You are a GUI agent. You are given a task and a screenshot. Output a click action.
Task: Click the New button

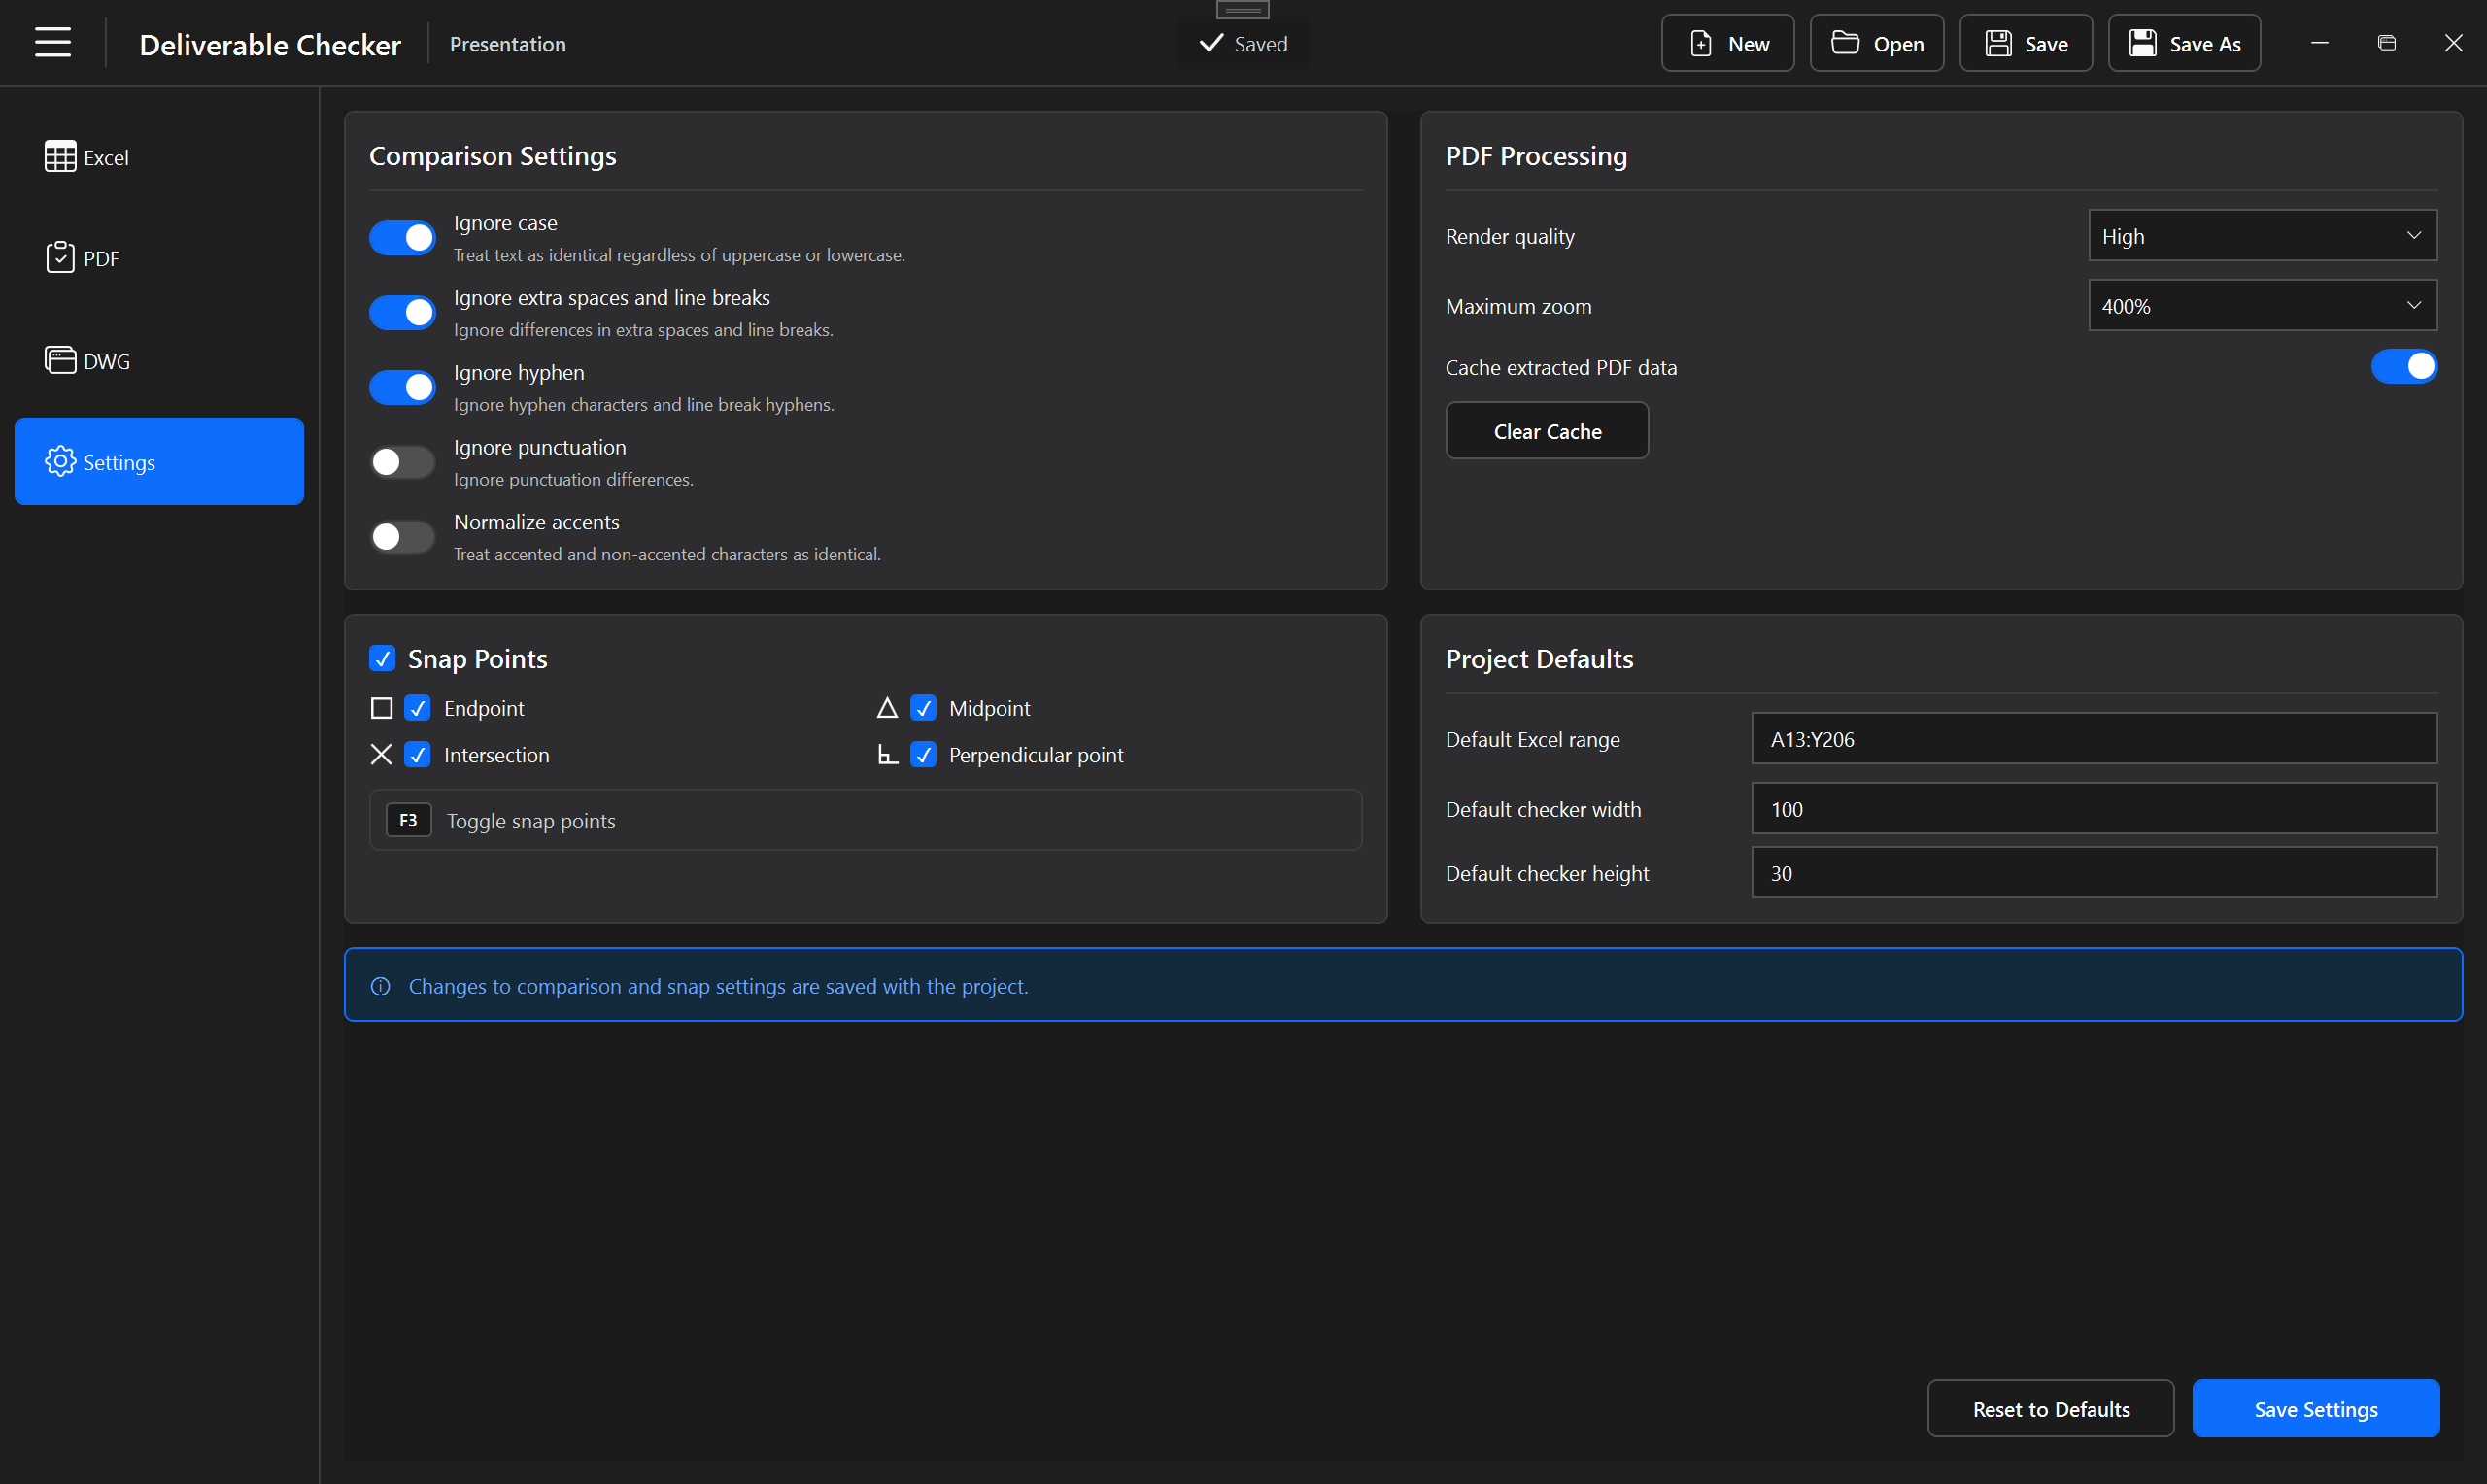pyautogui.click(x=1727, y=44)
